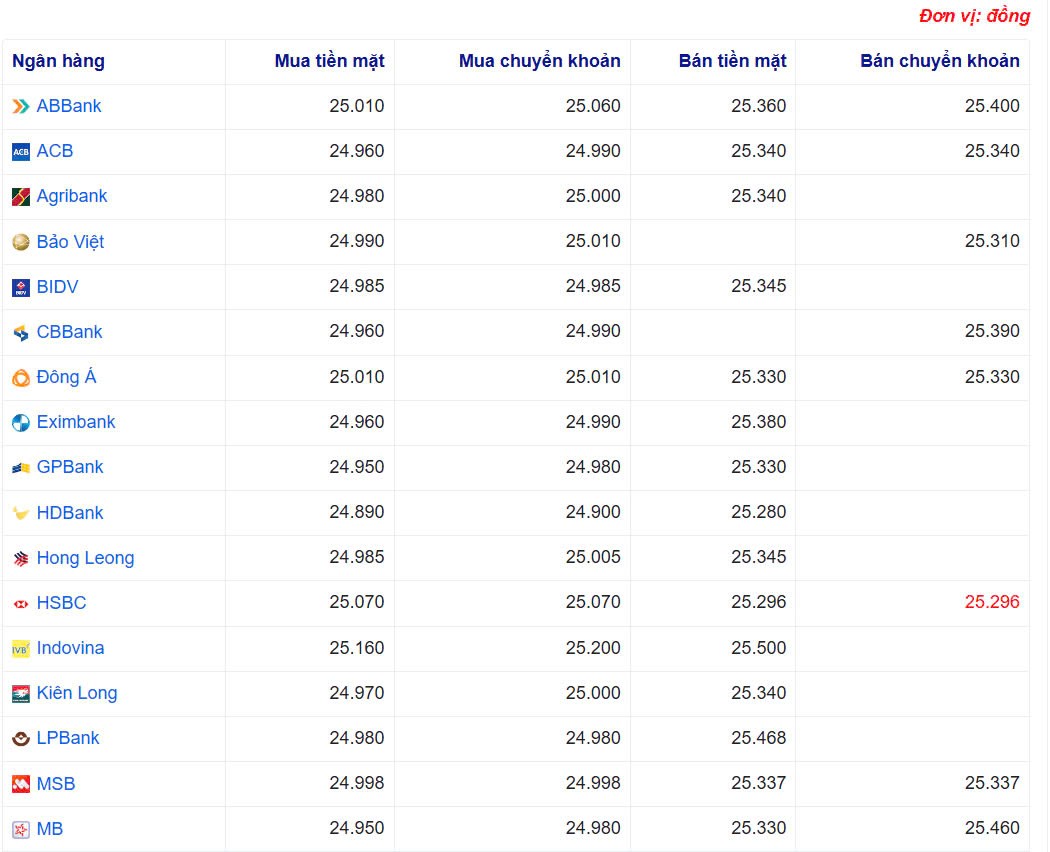Click the Bán chuyển khoản column header

[x=939, y=61]
